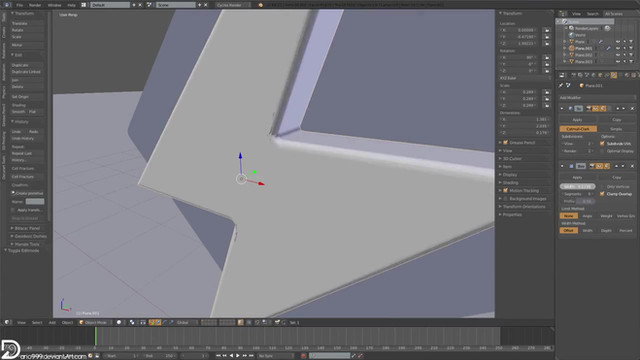Toggle the Subdivide UVs checkbox

(x=602, y=144)
